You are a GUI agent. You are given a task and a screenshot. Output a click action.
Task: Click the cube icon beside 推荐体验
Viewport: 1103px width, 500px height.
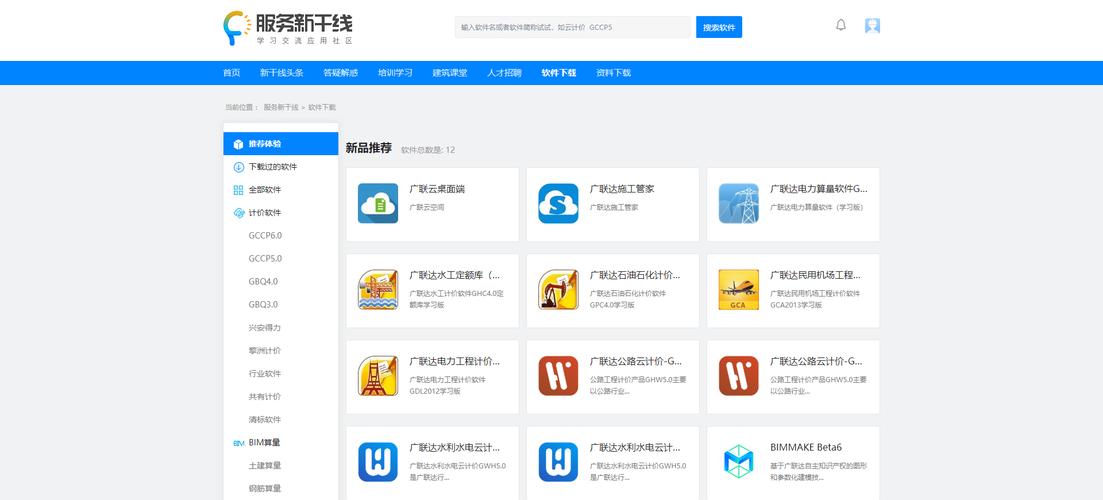[238, 144]
